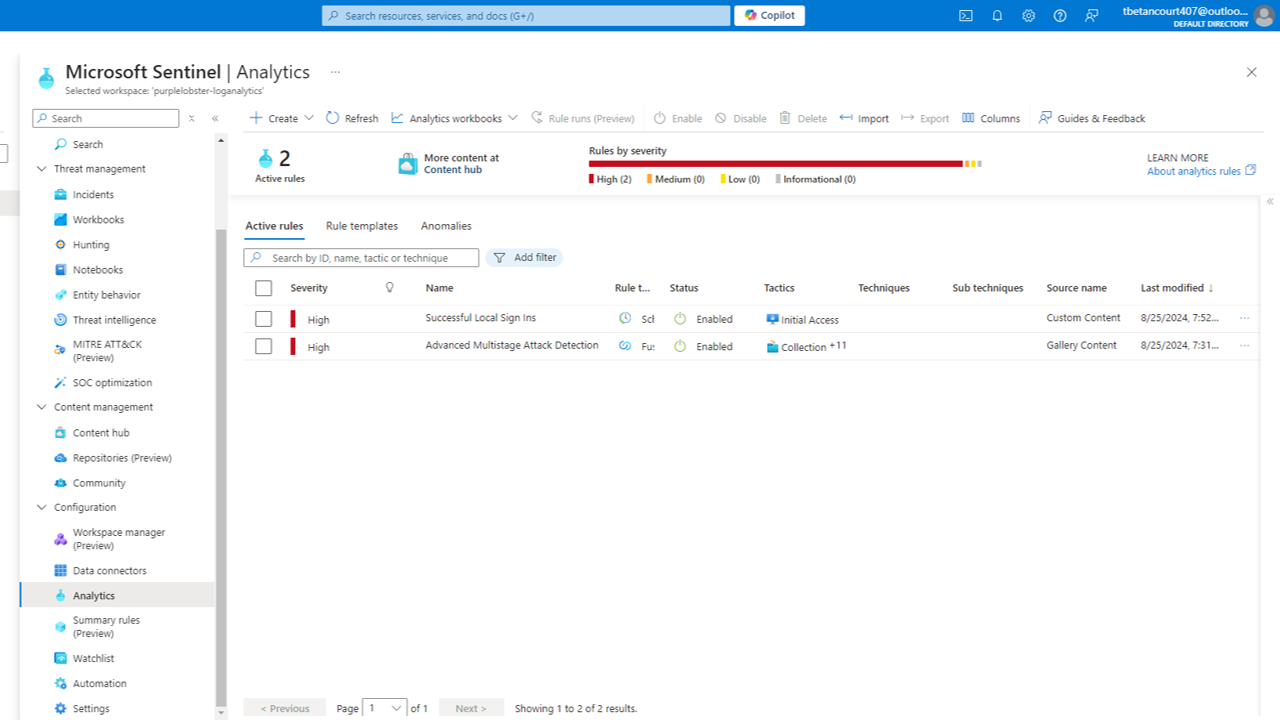Click the Entity behavior icon
Image resolution: width=1280 pixels, height=720 pixels.
click(61, 294)
